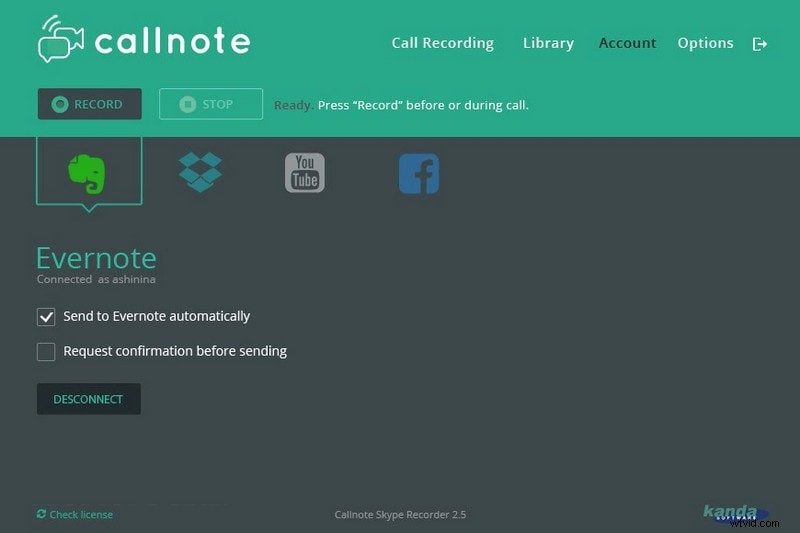This screenshot has width=800, height=533.
Task: Switch to the Account tab
Action: (x=627, y=43)
